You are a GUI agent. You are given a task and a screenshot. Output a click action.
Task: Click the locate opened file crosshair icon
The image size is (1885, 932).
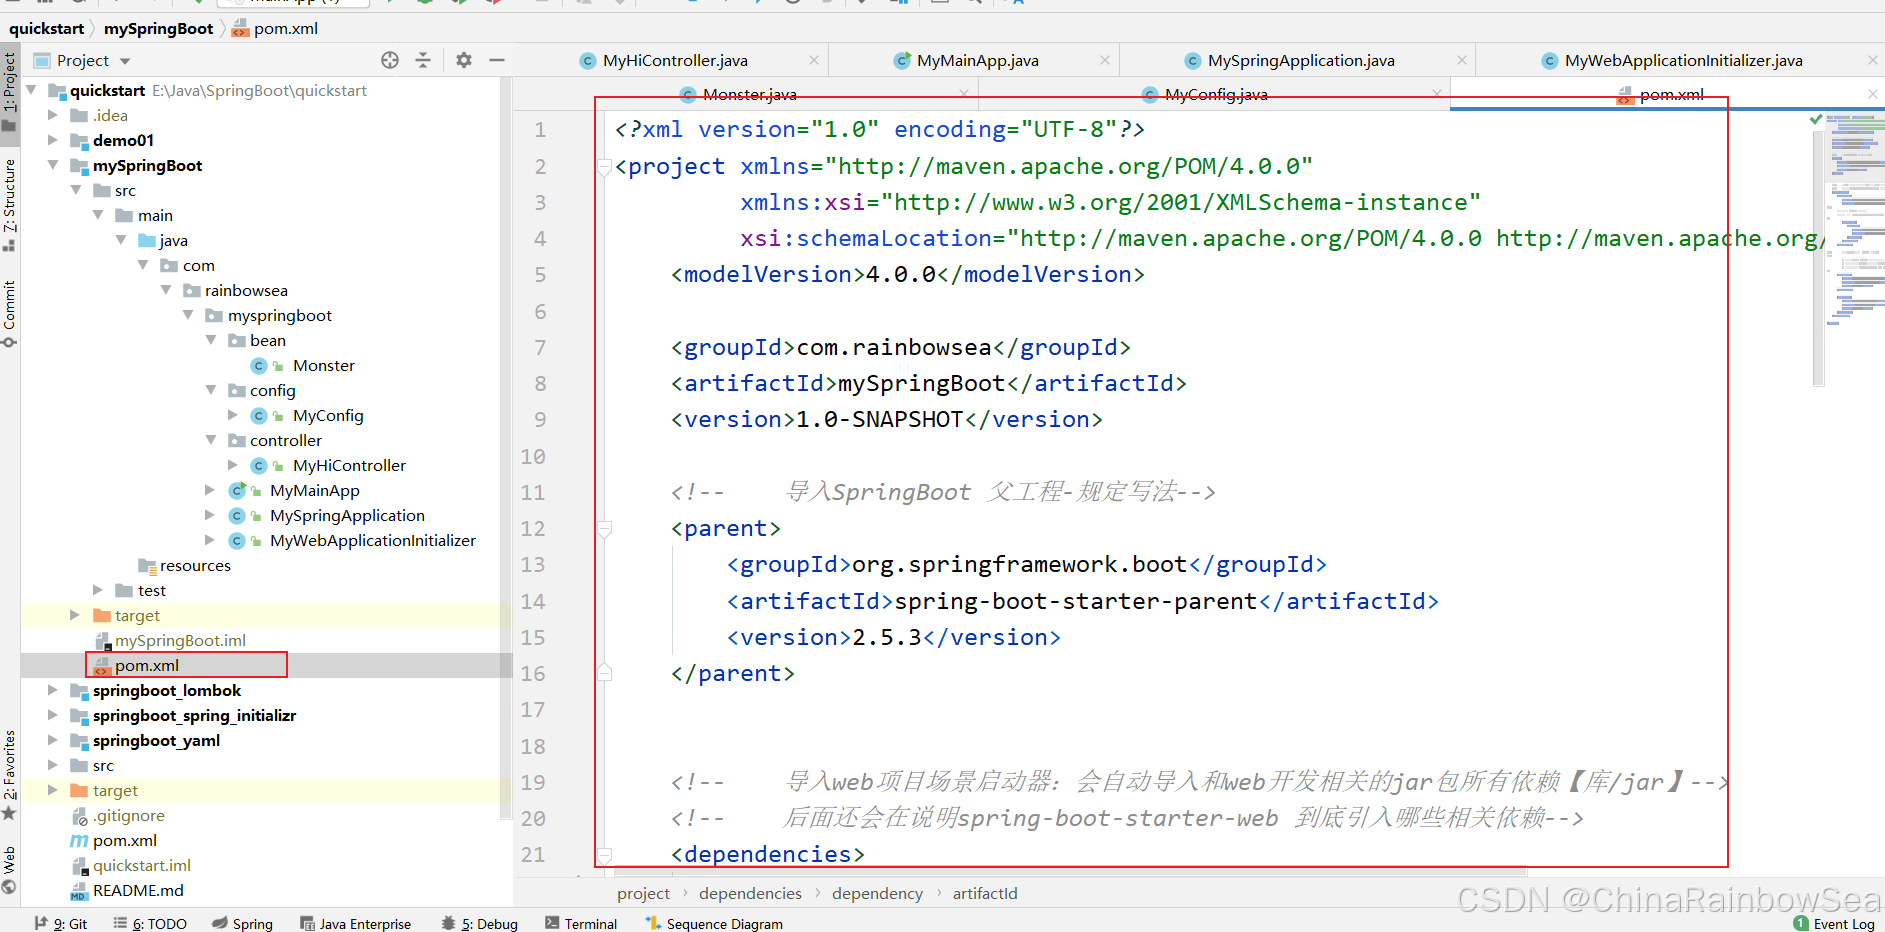390,60
